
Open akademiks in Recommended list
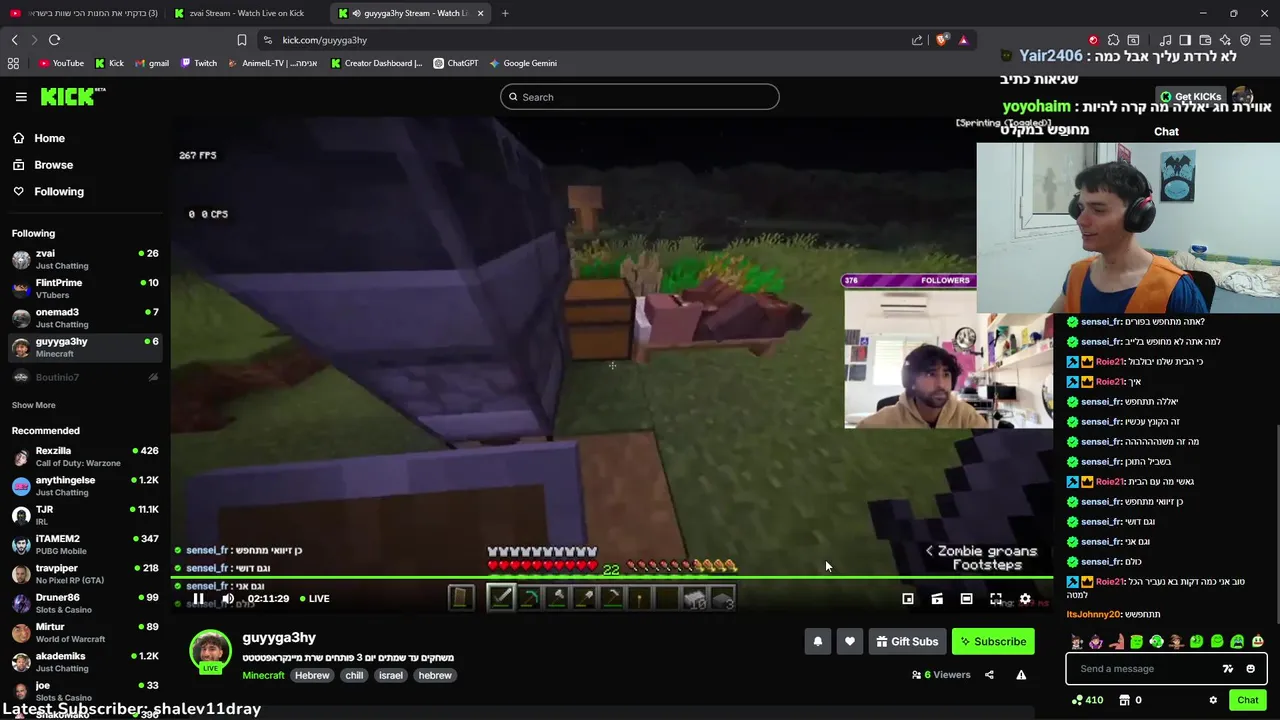tap(85, 661)
